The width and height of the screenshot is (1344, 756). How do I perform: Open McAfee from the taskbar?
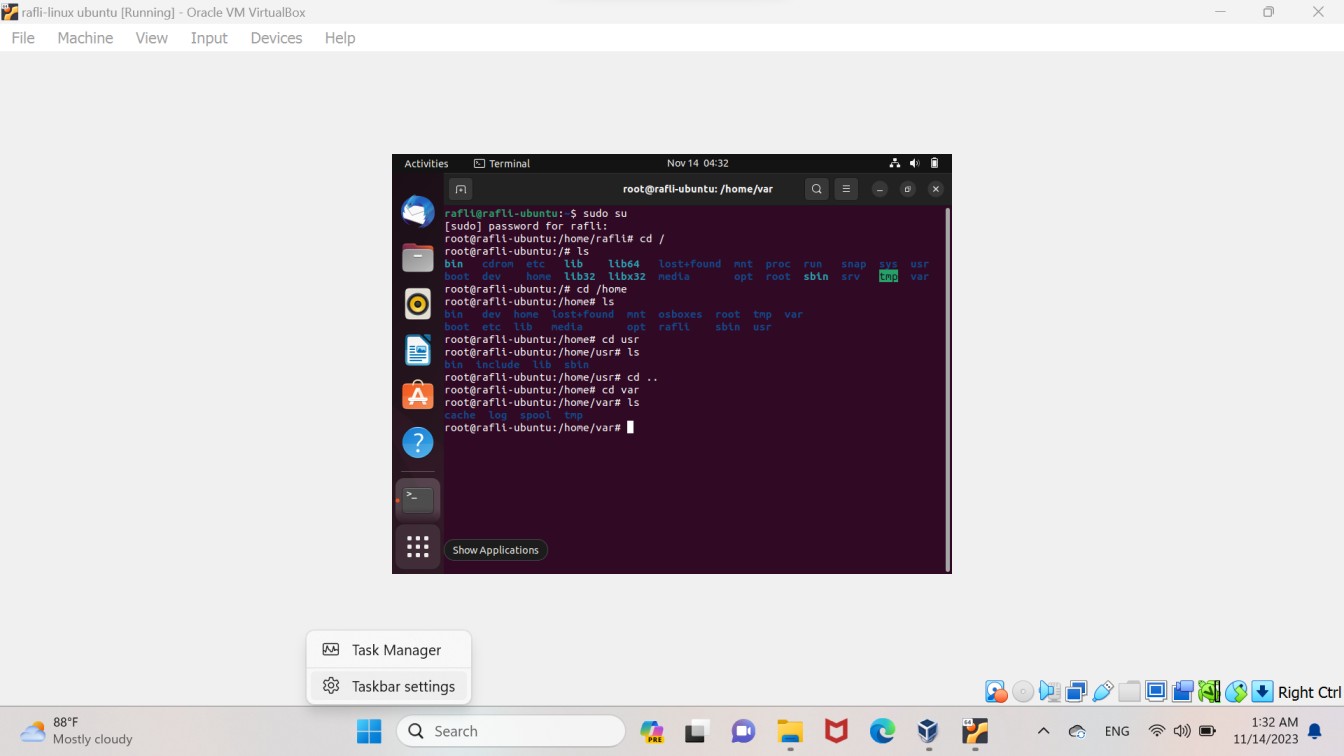836,732
